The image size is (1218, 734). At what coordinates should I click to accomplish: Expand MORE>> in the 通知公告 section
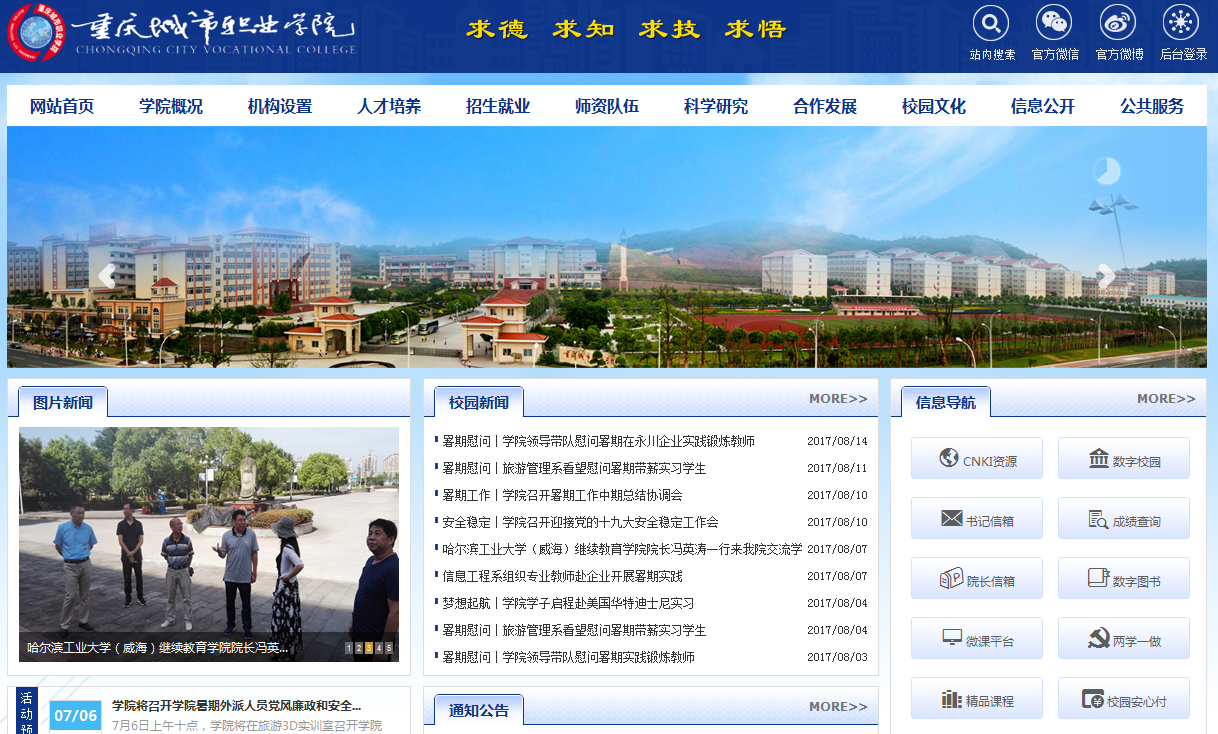tap(838, 707)
